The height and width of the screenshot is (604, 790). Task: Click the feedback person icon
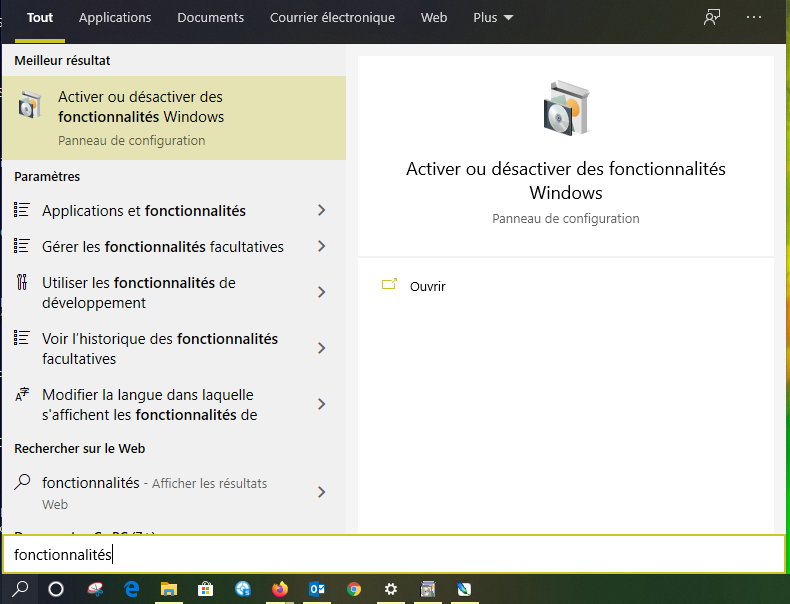tap(712, 17)
